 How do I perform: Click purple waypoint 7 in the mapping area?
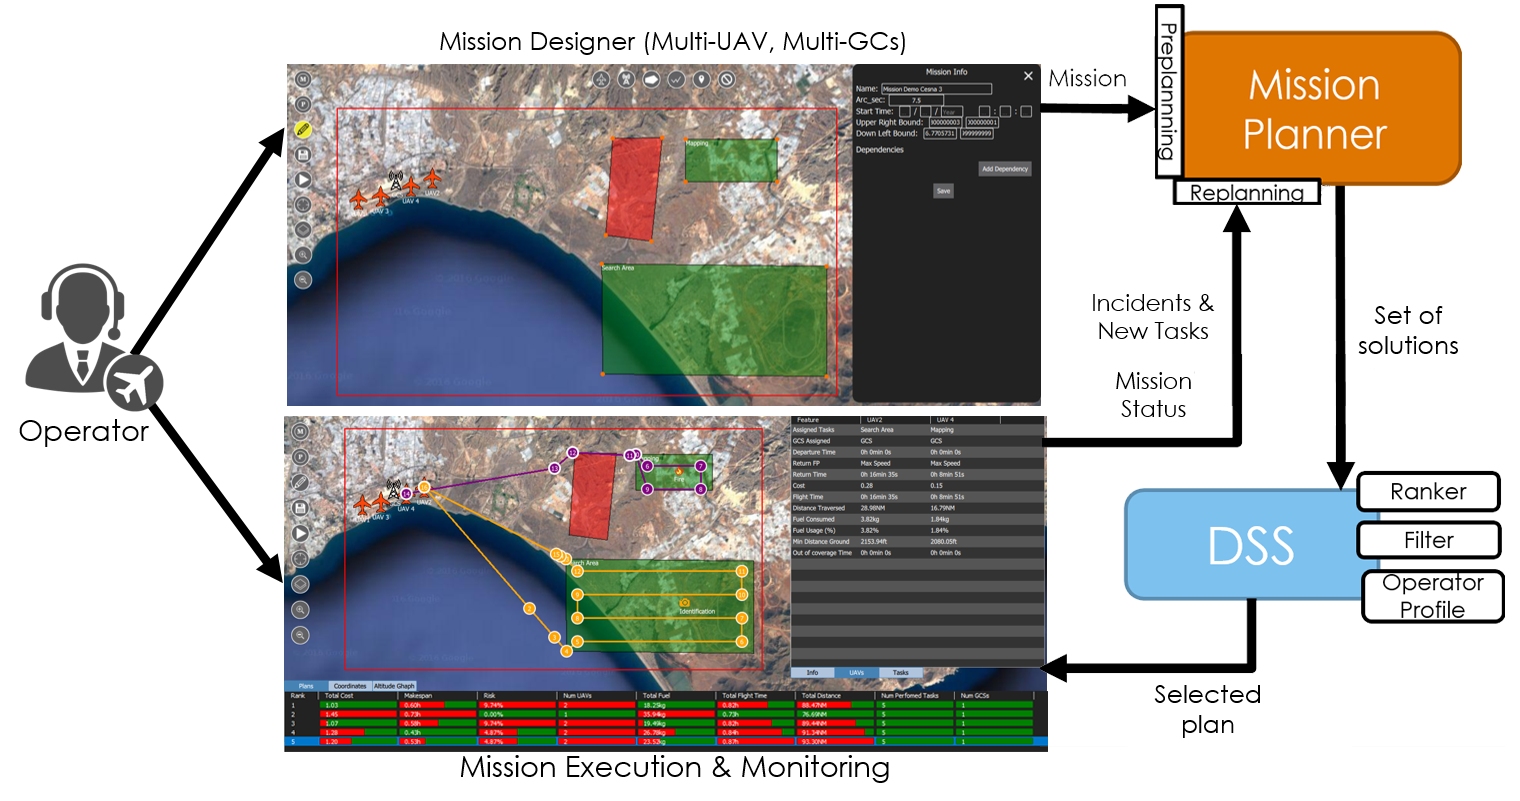[701, 466]
